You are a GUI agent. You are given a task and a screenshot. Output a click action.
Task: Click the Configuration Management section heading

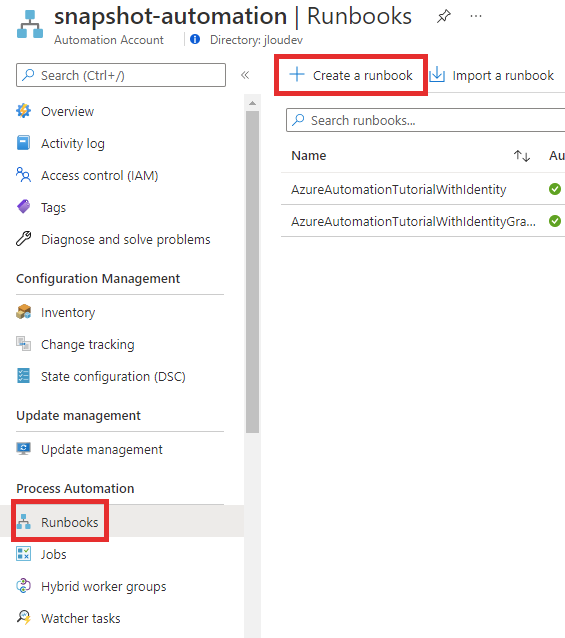(98, 279)
